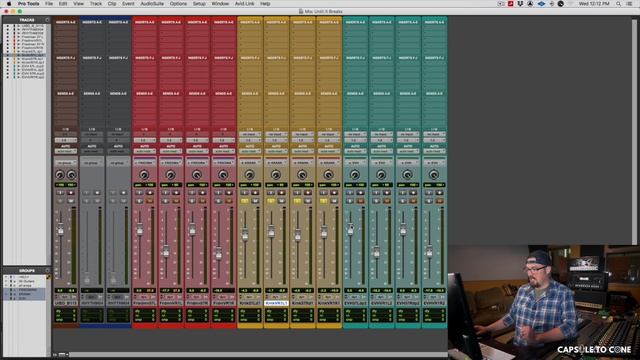Unmute the first teal track
Viewport: 640px width, 360px height.
(360, 201)
